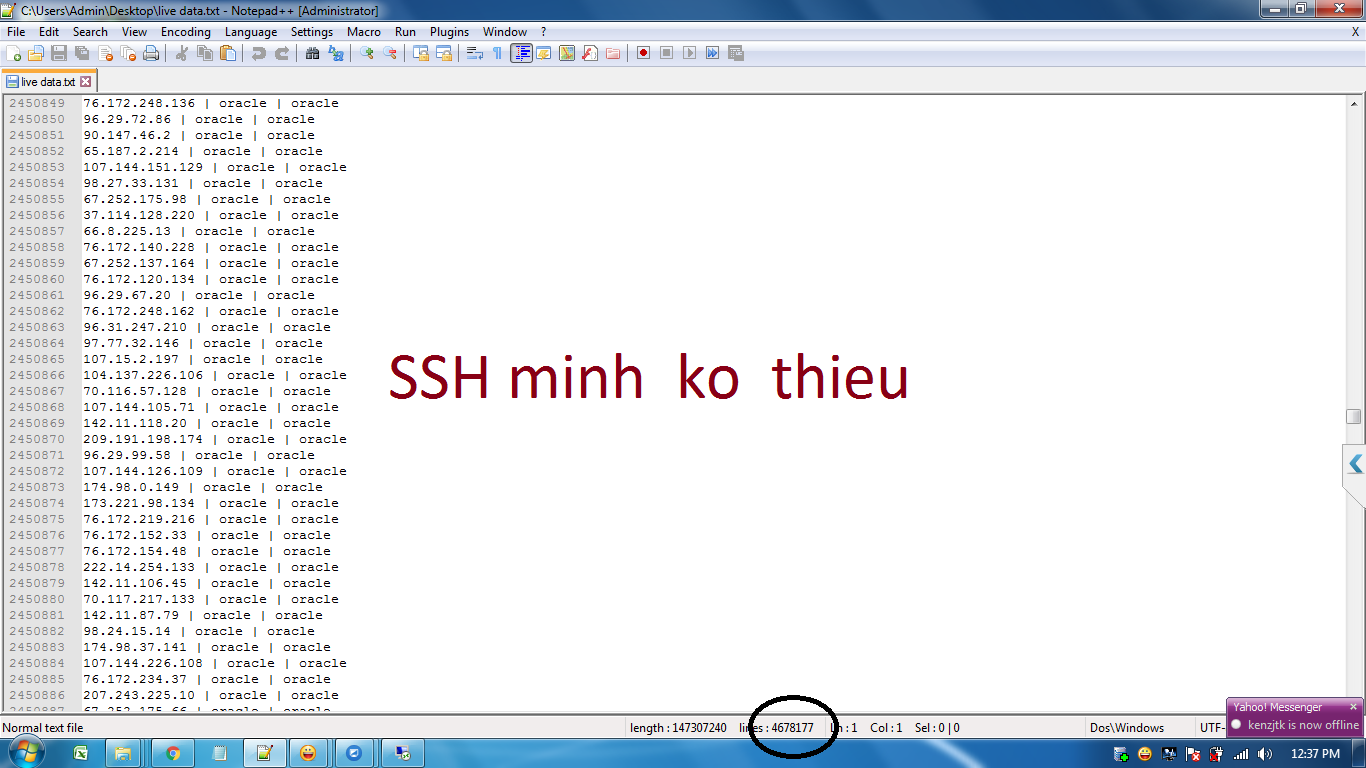Click the Copy icon in toolbar
This screenshot has height=768, width=1366.
(205, 53)
